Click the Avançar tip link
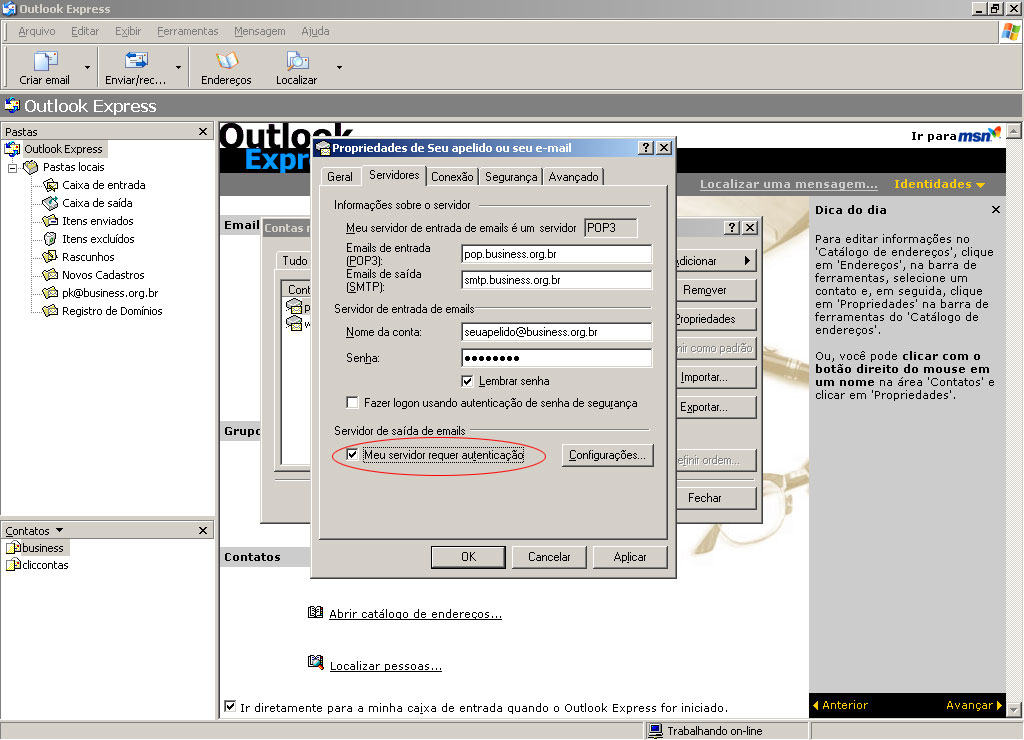Image resolution: width=1024 pixels, height=740 pixels. tap(974, 705)
